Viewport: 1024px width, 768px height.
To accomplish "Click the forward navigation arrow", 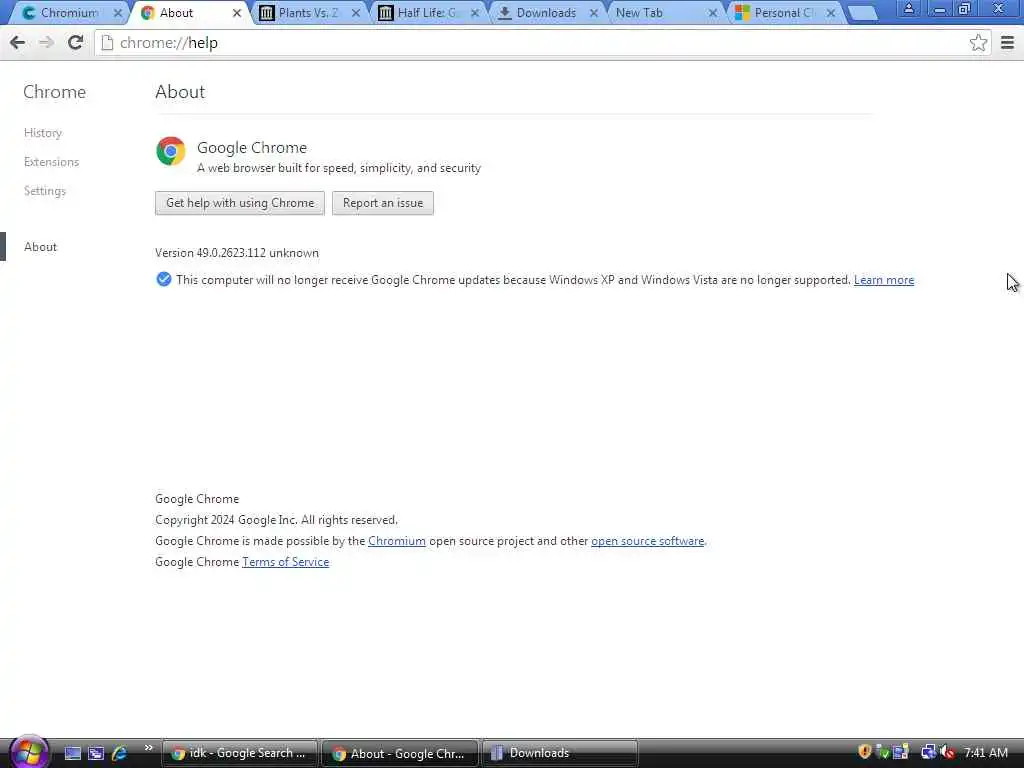I will point(46,43).
